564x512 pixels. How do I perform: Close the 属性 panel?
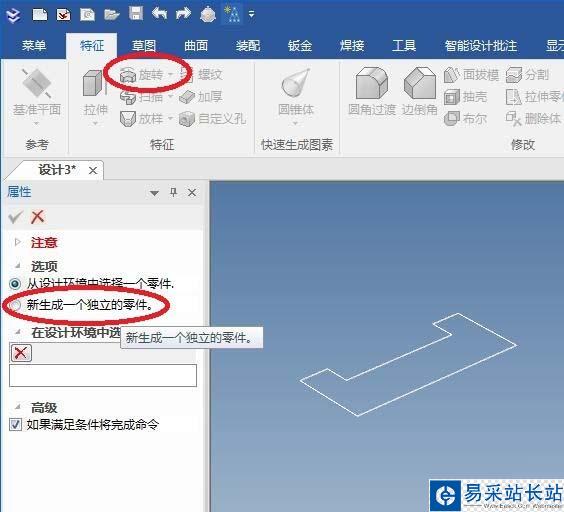(x=192, y=193)
